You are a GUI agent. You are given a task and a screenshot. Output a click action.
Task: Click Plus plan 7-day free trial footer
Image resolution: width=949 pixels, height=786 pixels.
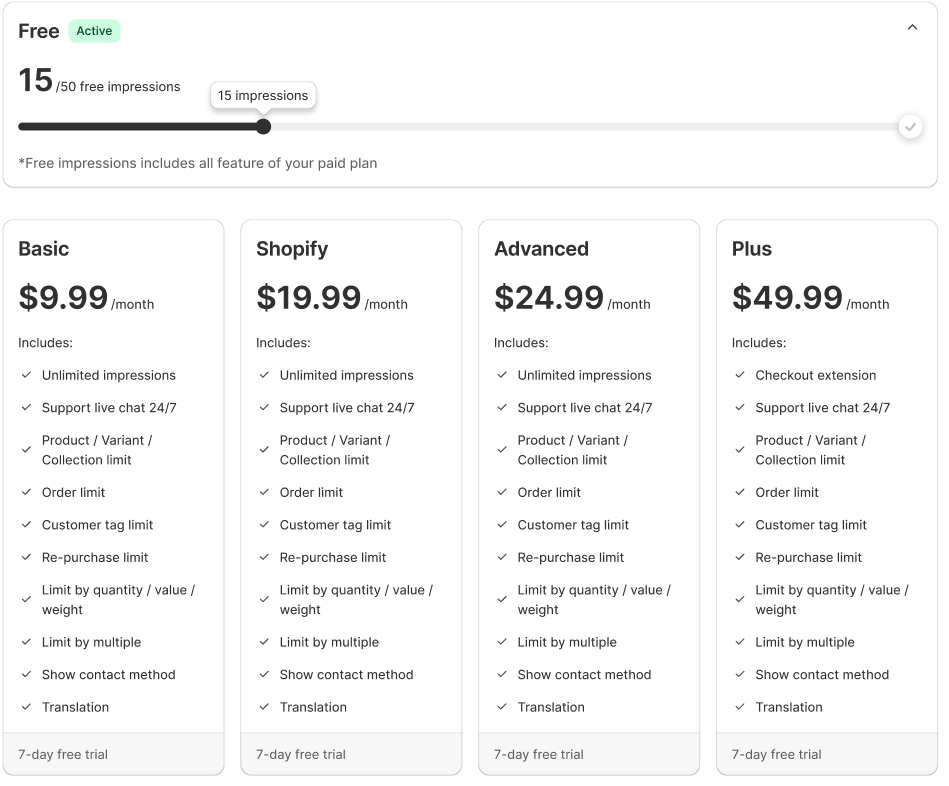coord(827,754)
